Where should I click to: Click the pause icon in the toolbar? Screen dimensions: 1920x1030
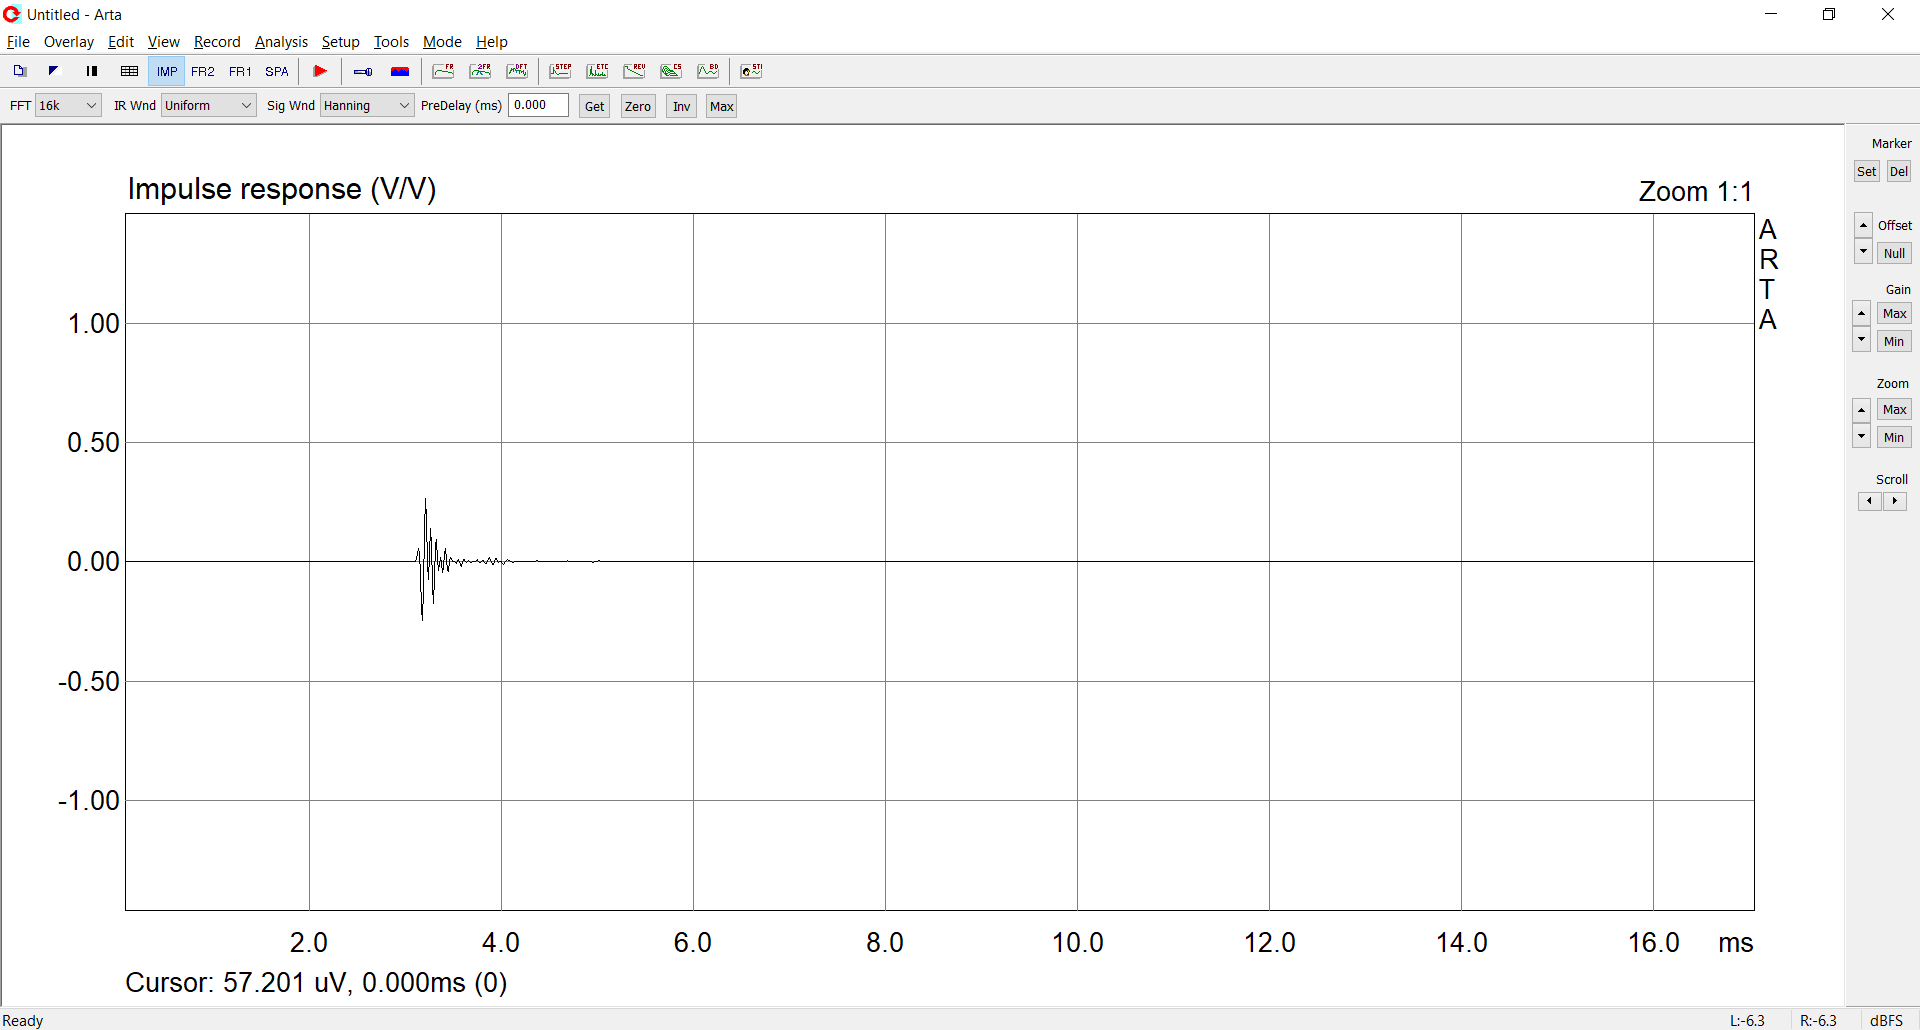pos(92,71)
